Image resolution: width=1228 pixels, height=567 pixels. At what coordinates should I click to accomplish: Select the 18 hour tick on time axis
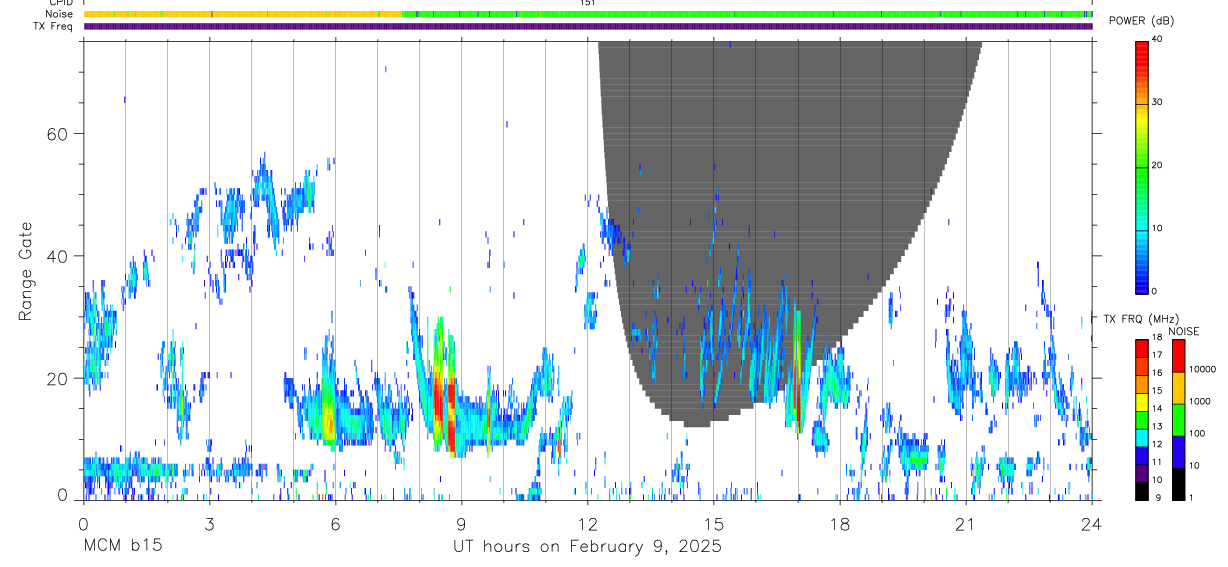pos(839,524)
